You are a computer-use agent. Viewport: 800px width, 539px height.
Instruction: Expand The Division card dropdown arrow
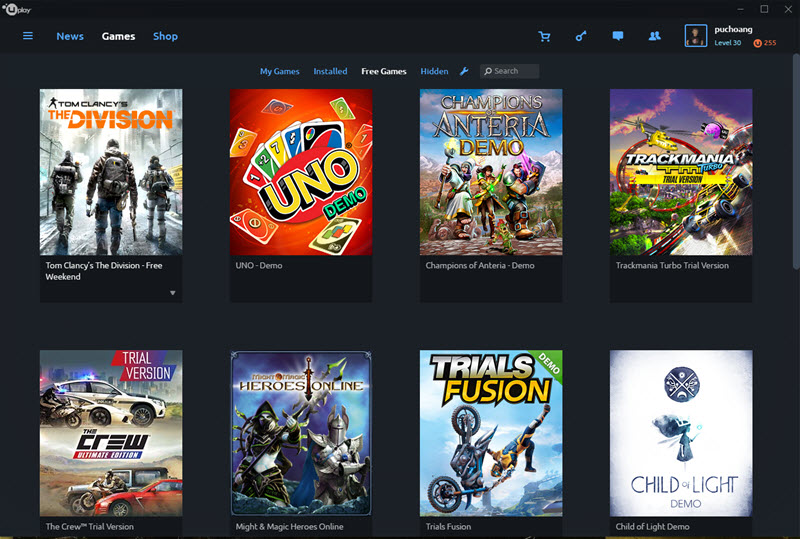click(172, 293)
